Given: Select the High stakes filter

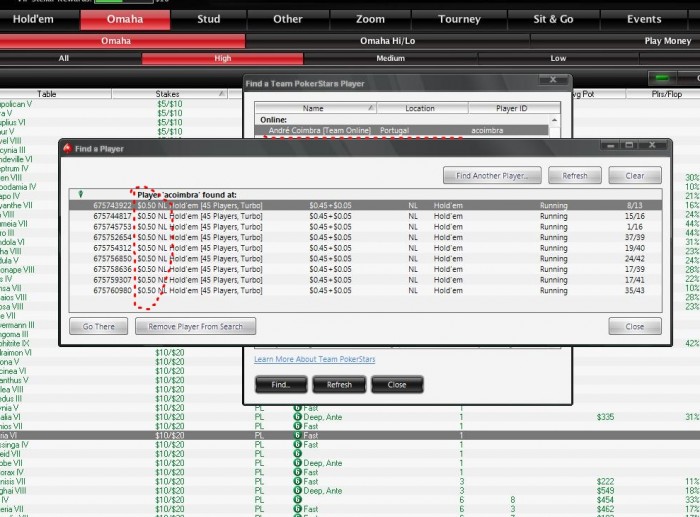Looking at the screenshot, I should (222, 58).
